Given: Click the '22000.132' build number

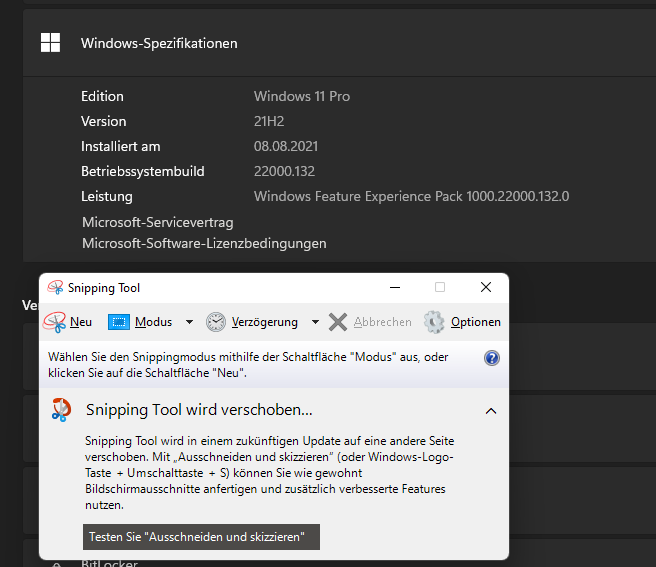Looking at the screenshot, I should pyautogui.click(x=284, y=171).
